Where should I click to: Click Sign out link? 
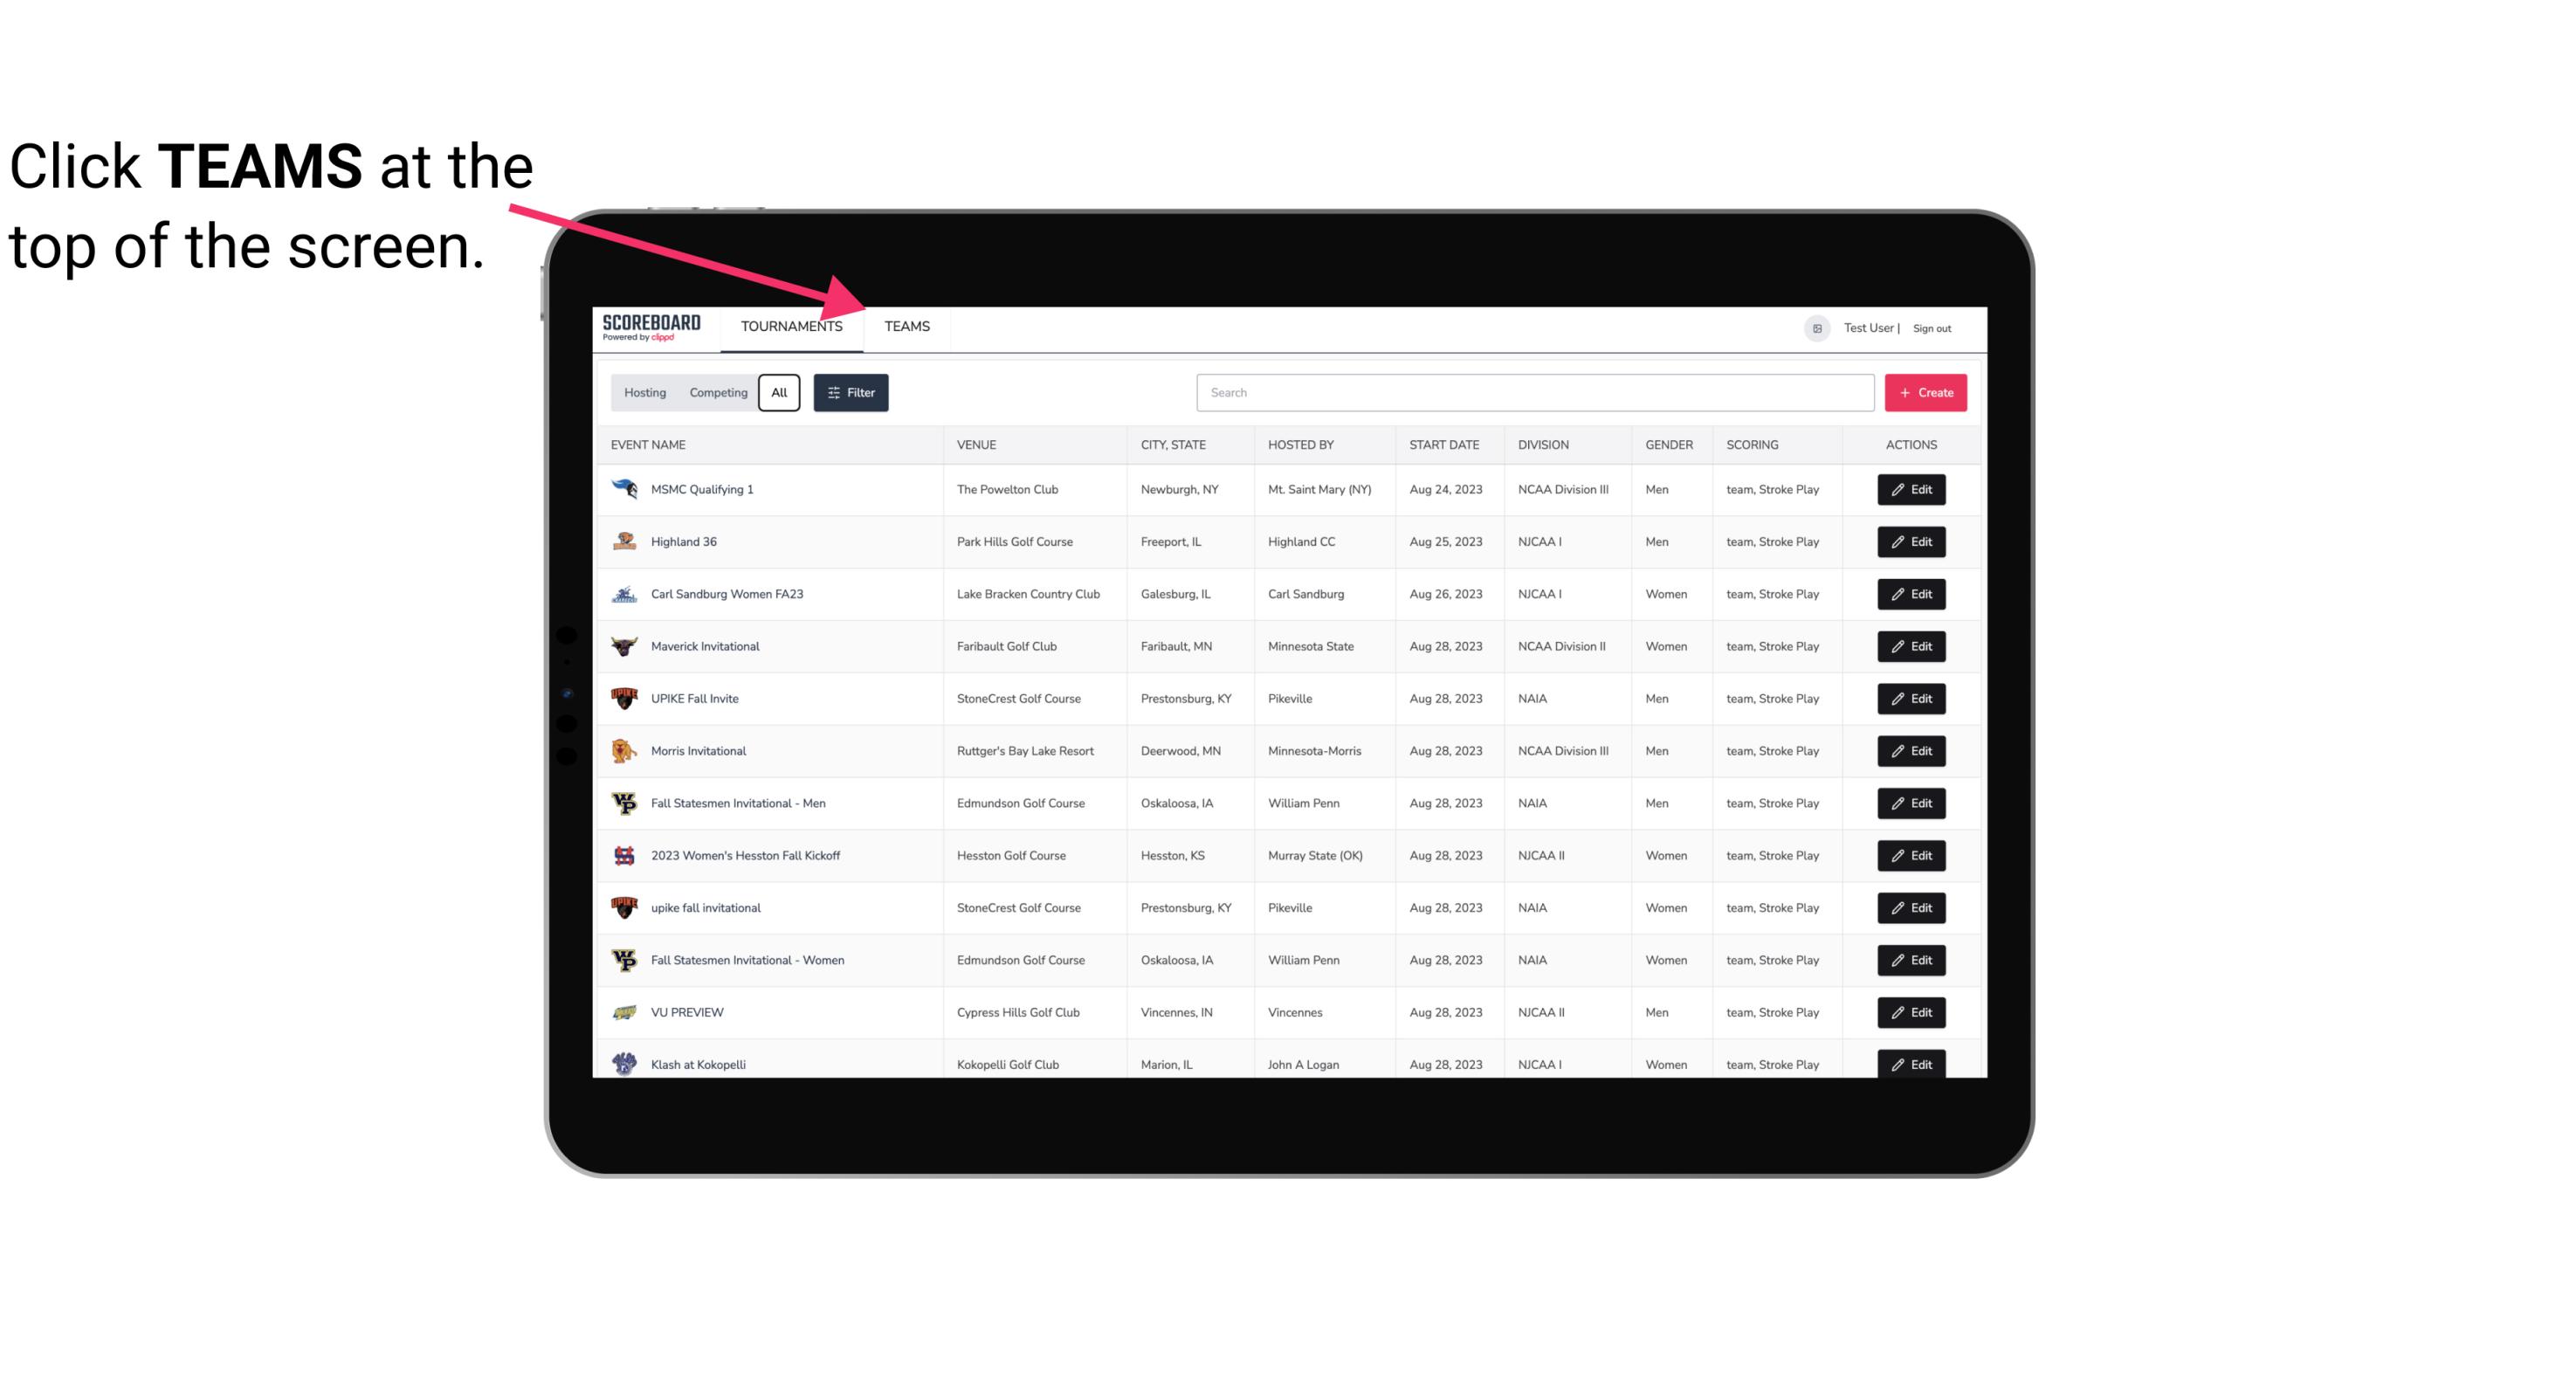pos(1932,328)
